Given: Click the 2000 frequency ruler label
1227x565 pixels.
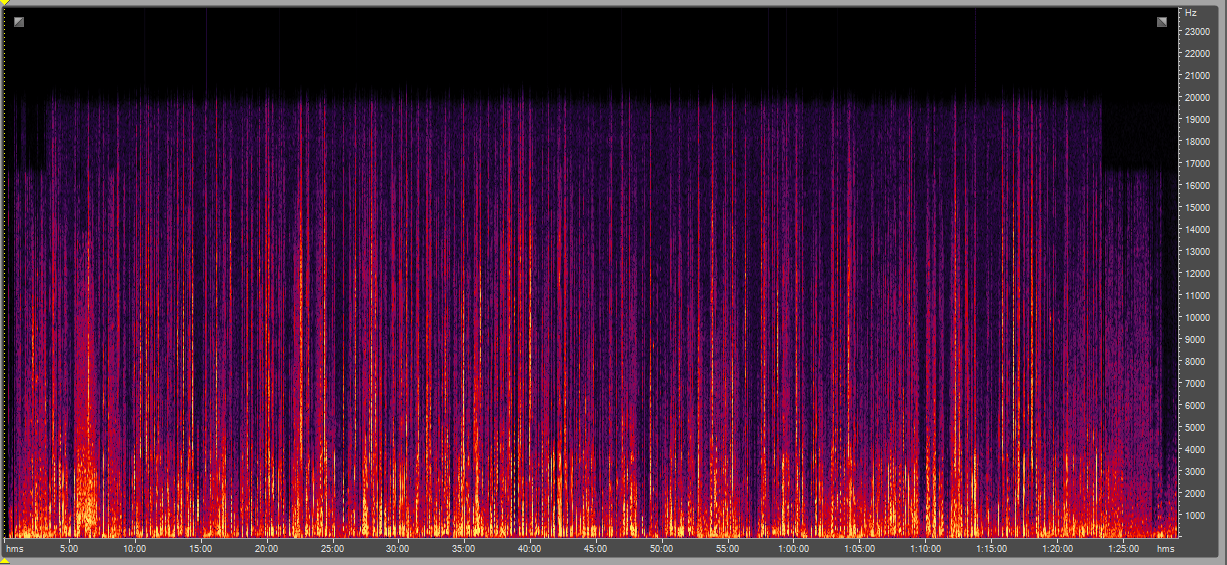Looking at the screenshot, I should tap(1195, 494).
